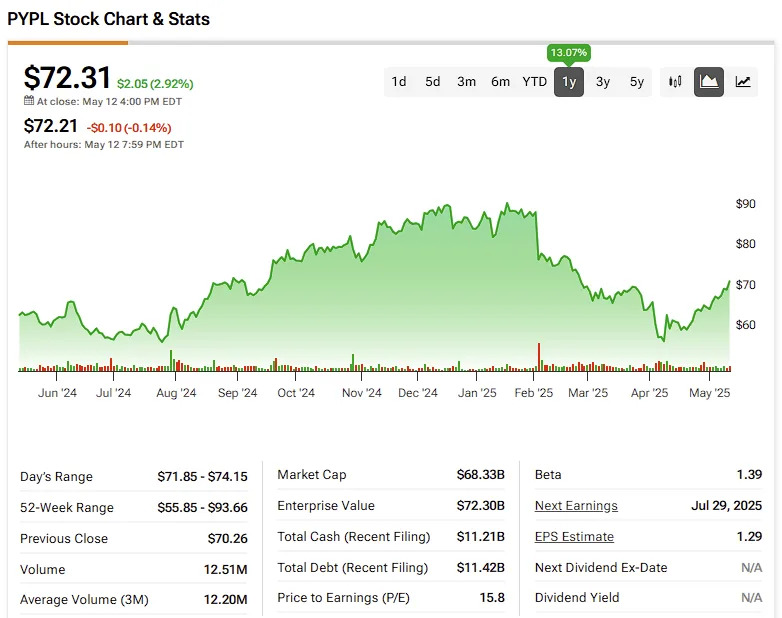Screen dimensions: 782x618
Task: Open the EPS Estimate link
Action: tap(574, 537)
